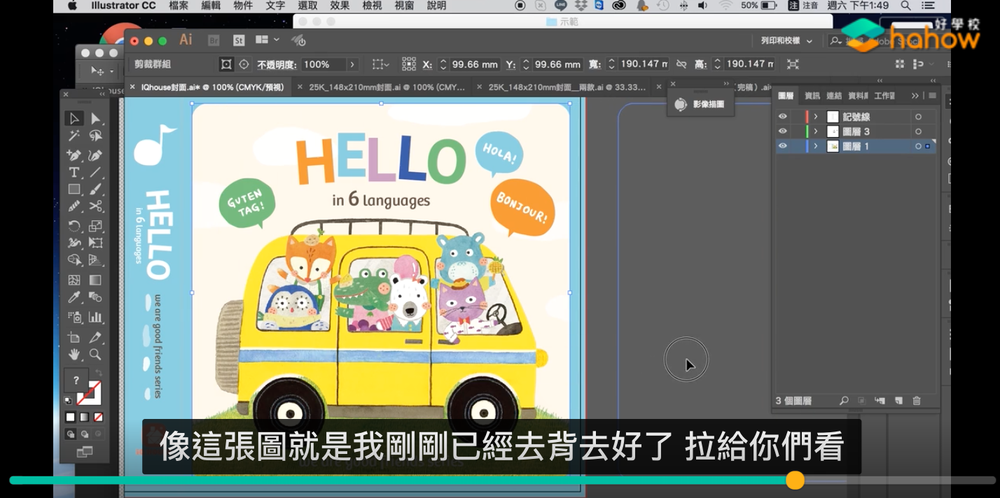
Task: Click the height 高 value field
Action: coord(750,64)
